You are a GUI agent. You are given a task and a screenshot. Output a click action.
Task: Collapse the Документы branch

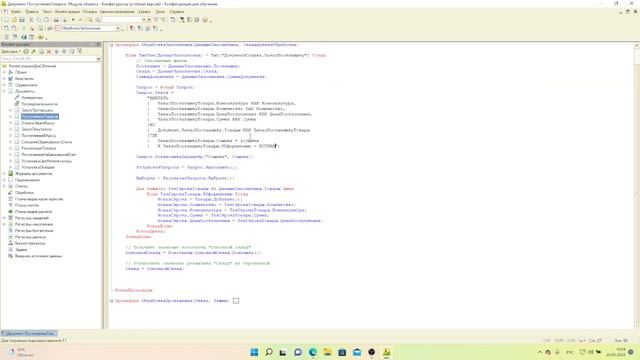point(4,91)
